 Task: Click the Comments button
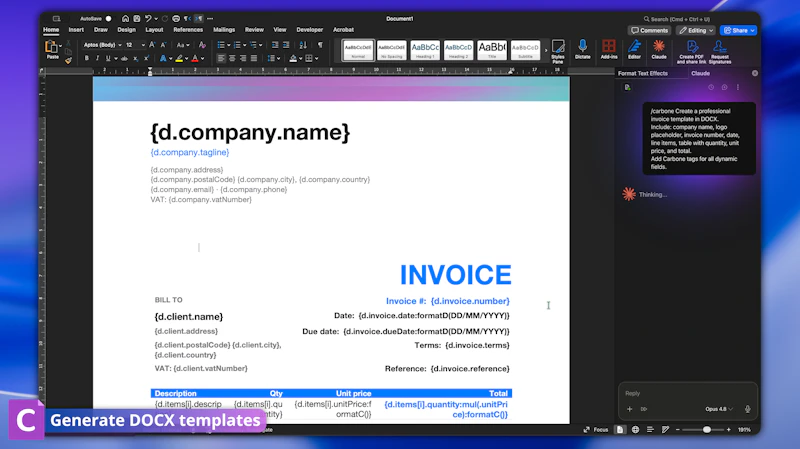(649, 31)
